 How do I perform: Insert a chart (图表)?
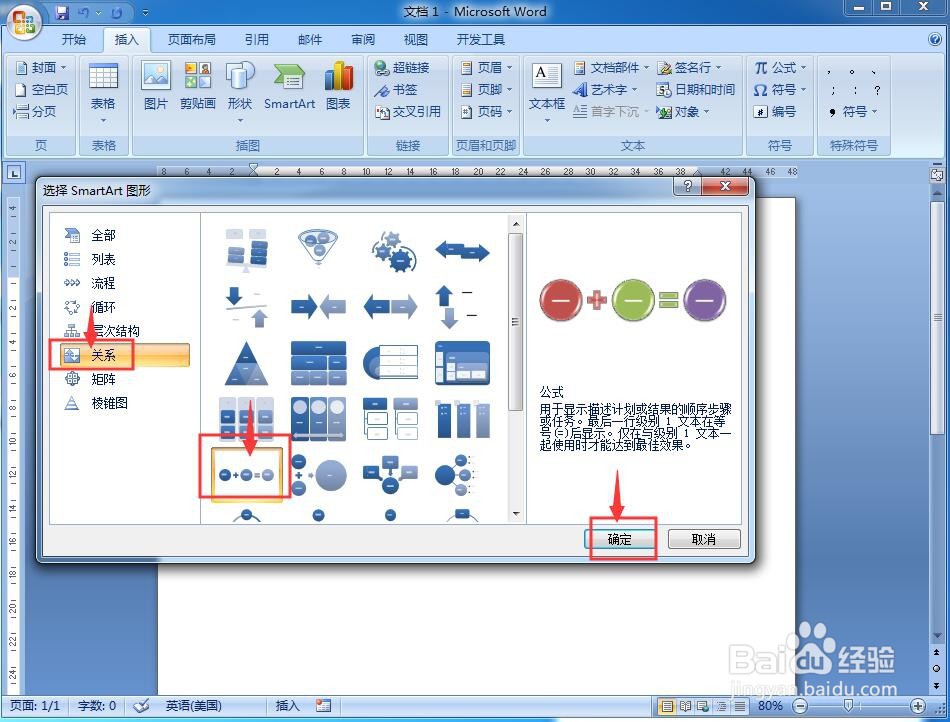tap(338, 86)
